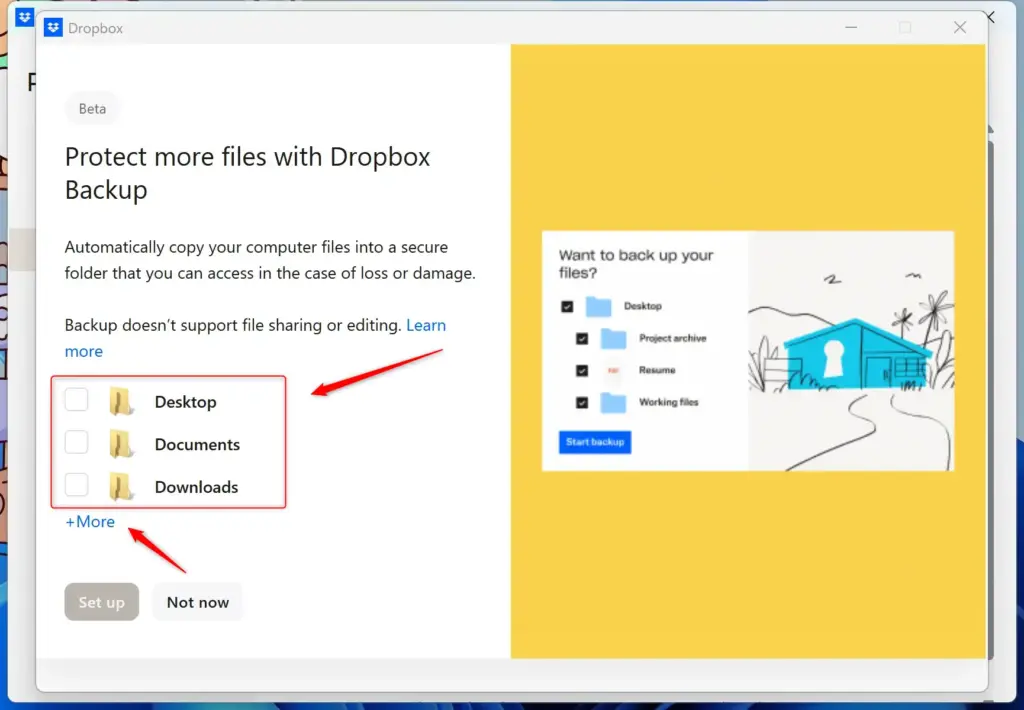
Task: Minimize the Dropbox window
Action: (851, 27)
